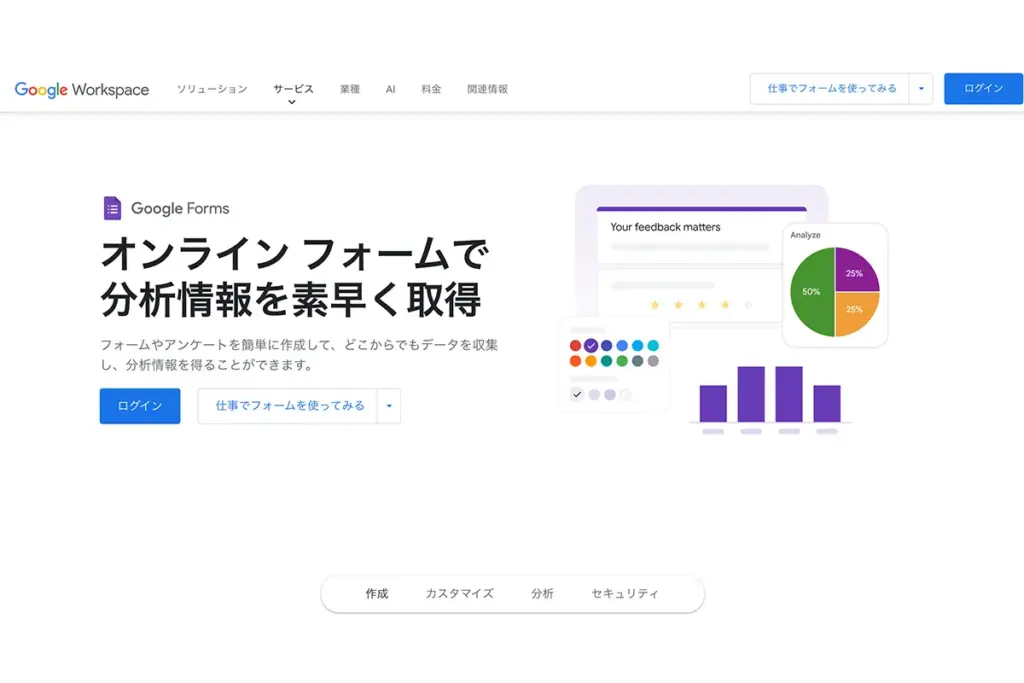Click the Your feedback matters form card

click(x=690, y=236)
